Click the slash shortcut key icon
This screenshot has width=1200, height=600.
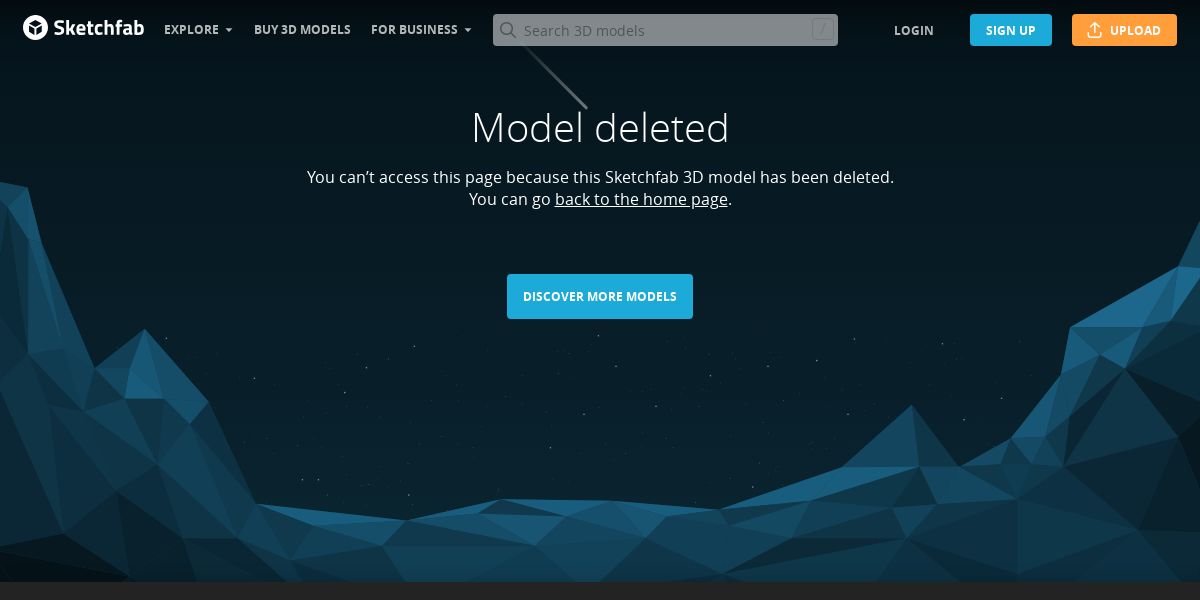click(x=823, y=30)
